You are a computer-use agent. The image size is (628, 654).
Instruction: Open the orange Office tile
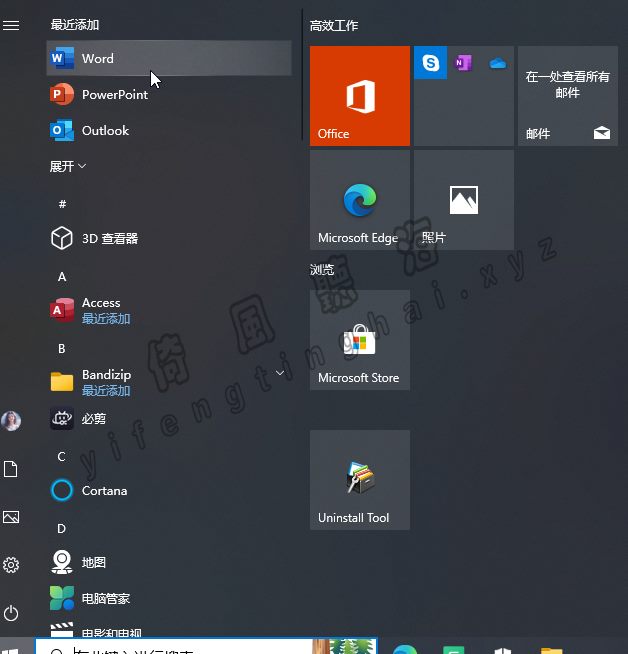pos(359,96)
